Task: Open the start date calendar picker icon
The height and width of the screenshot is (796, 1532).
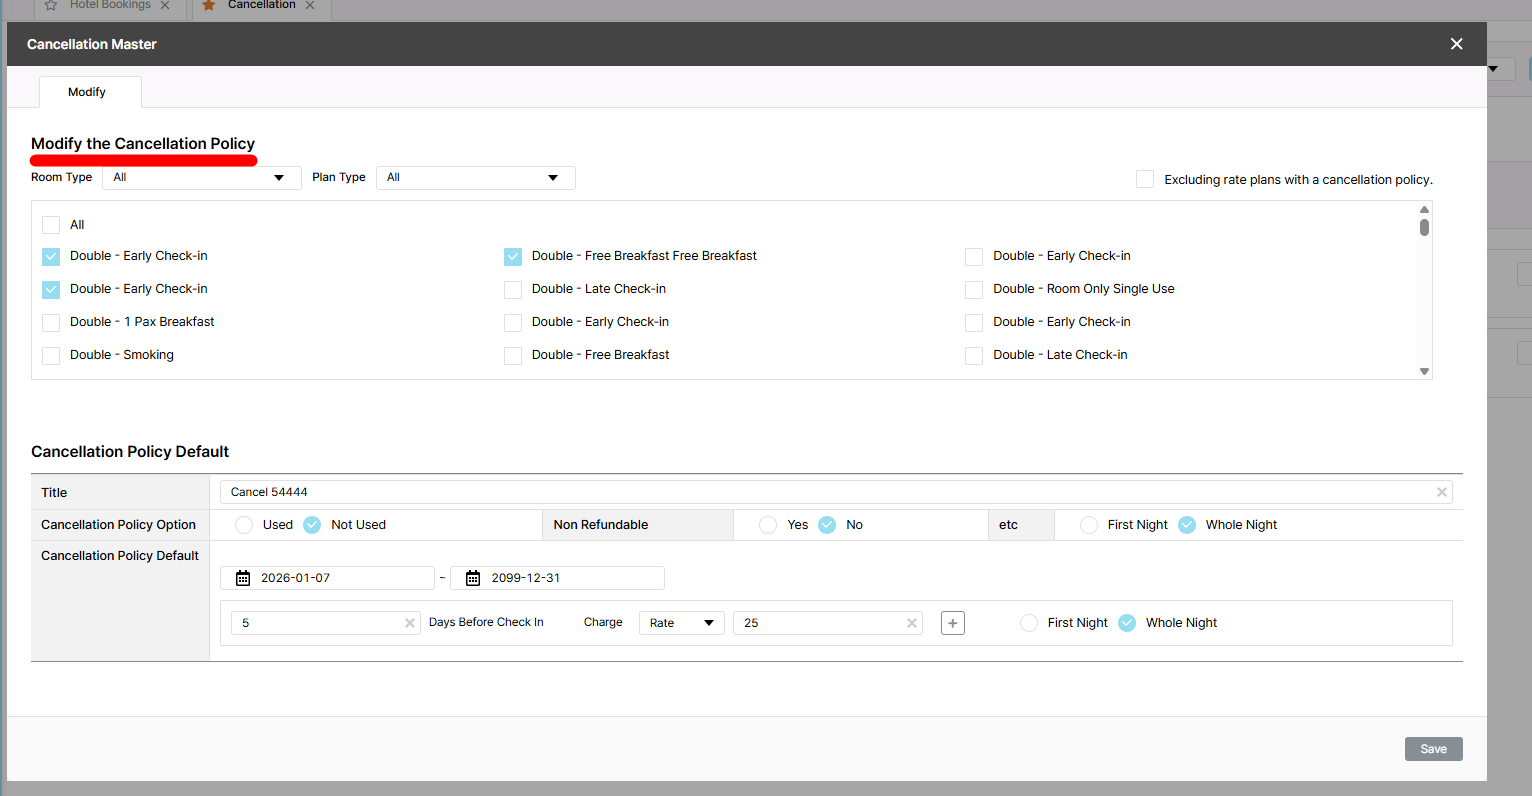Action: coord(242,578)
